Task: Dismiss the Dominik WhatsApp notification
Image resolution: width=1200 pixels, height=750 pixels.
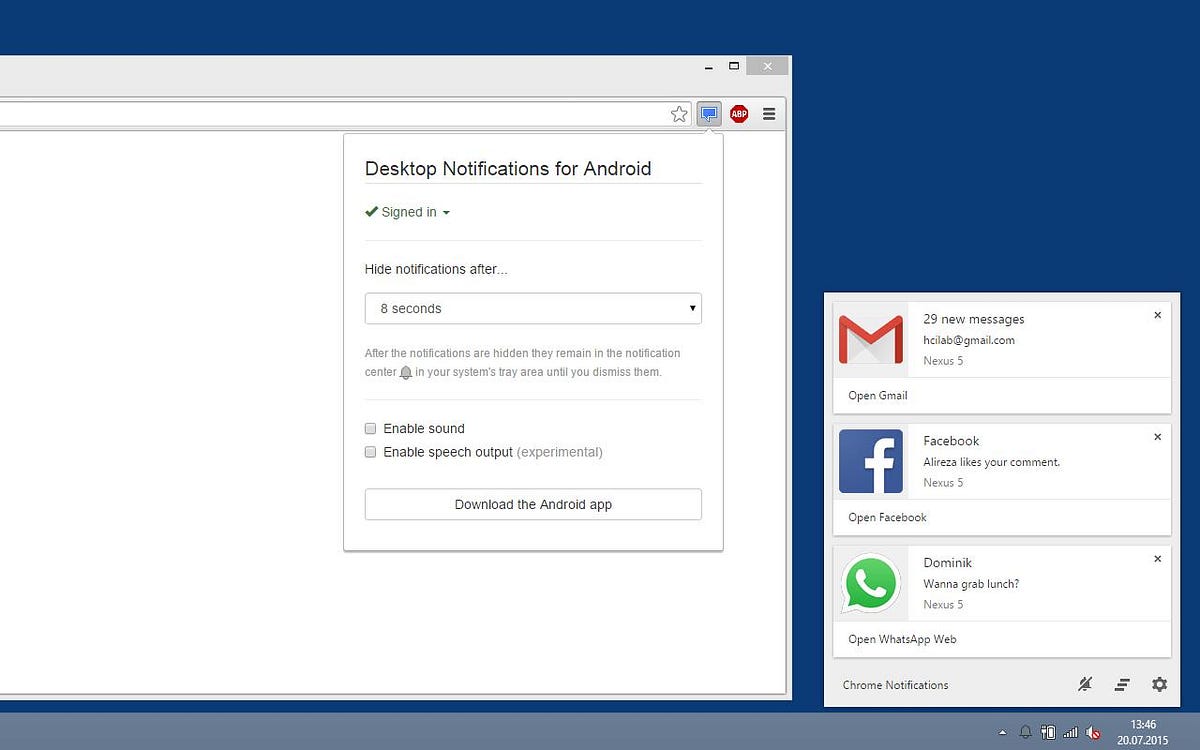Action: (1157, 559)
